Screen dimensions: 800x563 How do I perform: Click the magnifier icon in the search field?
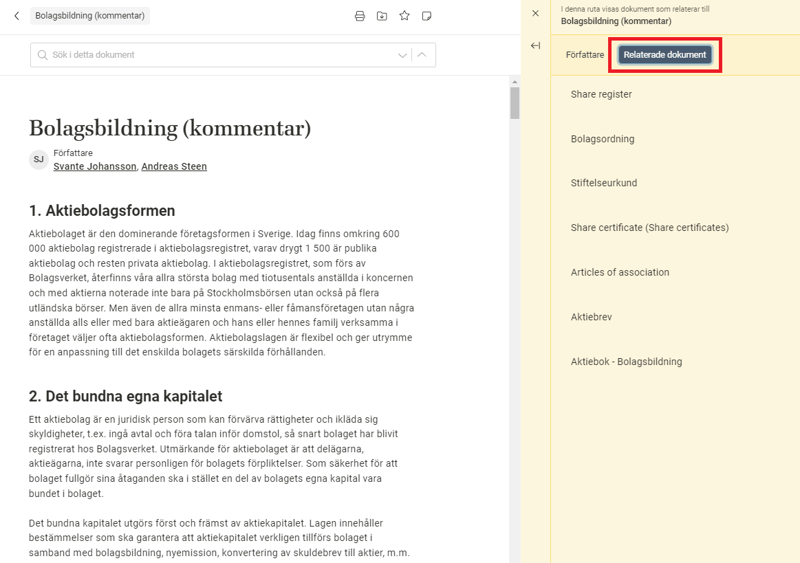43,55
